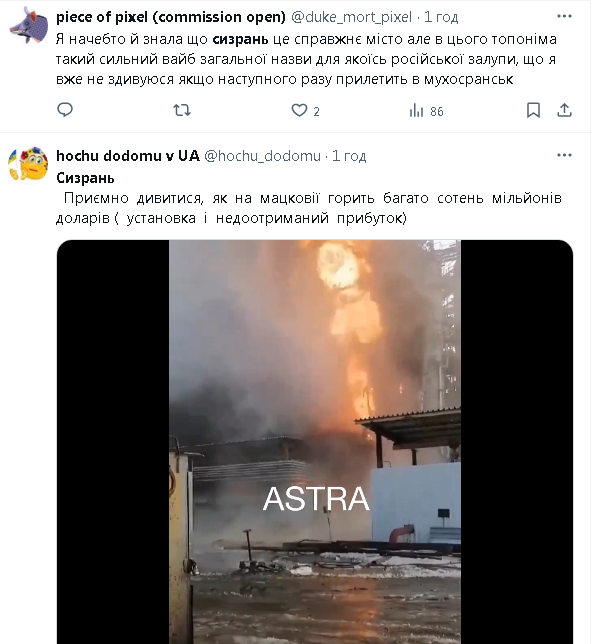Click bold сизрань keyword in first tweet
The height and width of the screenshot is (644, 594).
240,39
